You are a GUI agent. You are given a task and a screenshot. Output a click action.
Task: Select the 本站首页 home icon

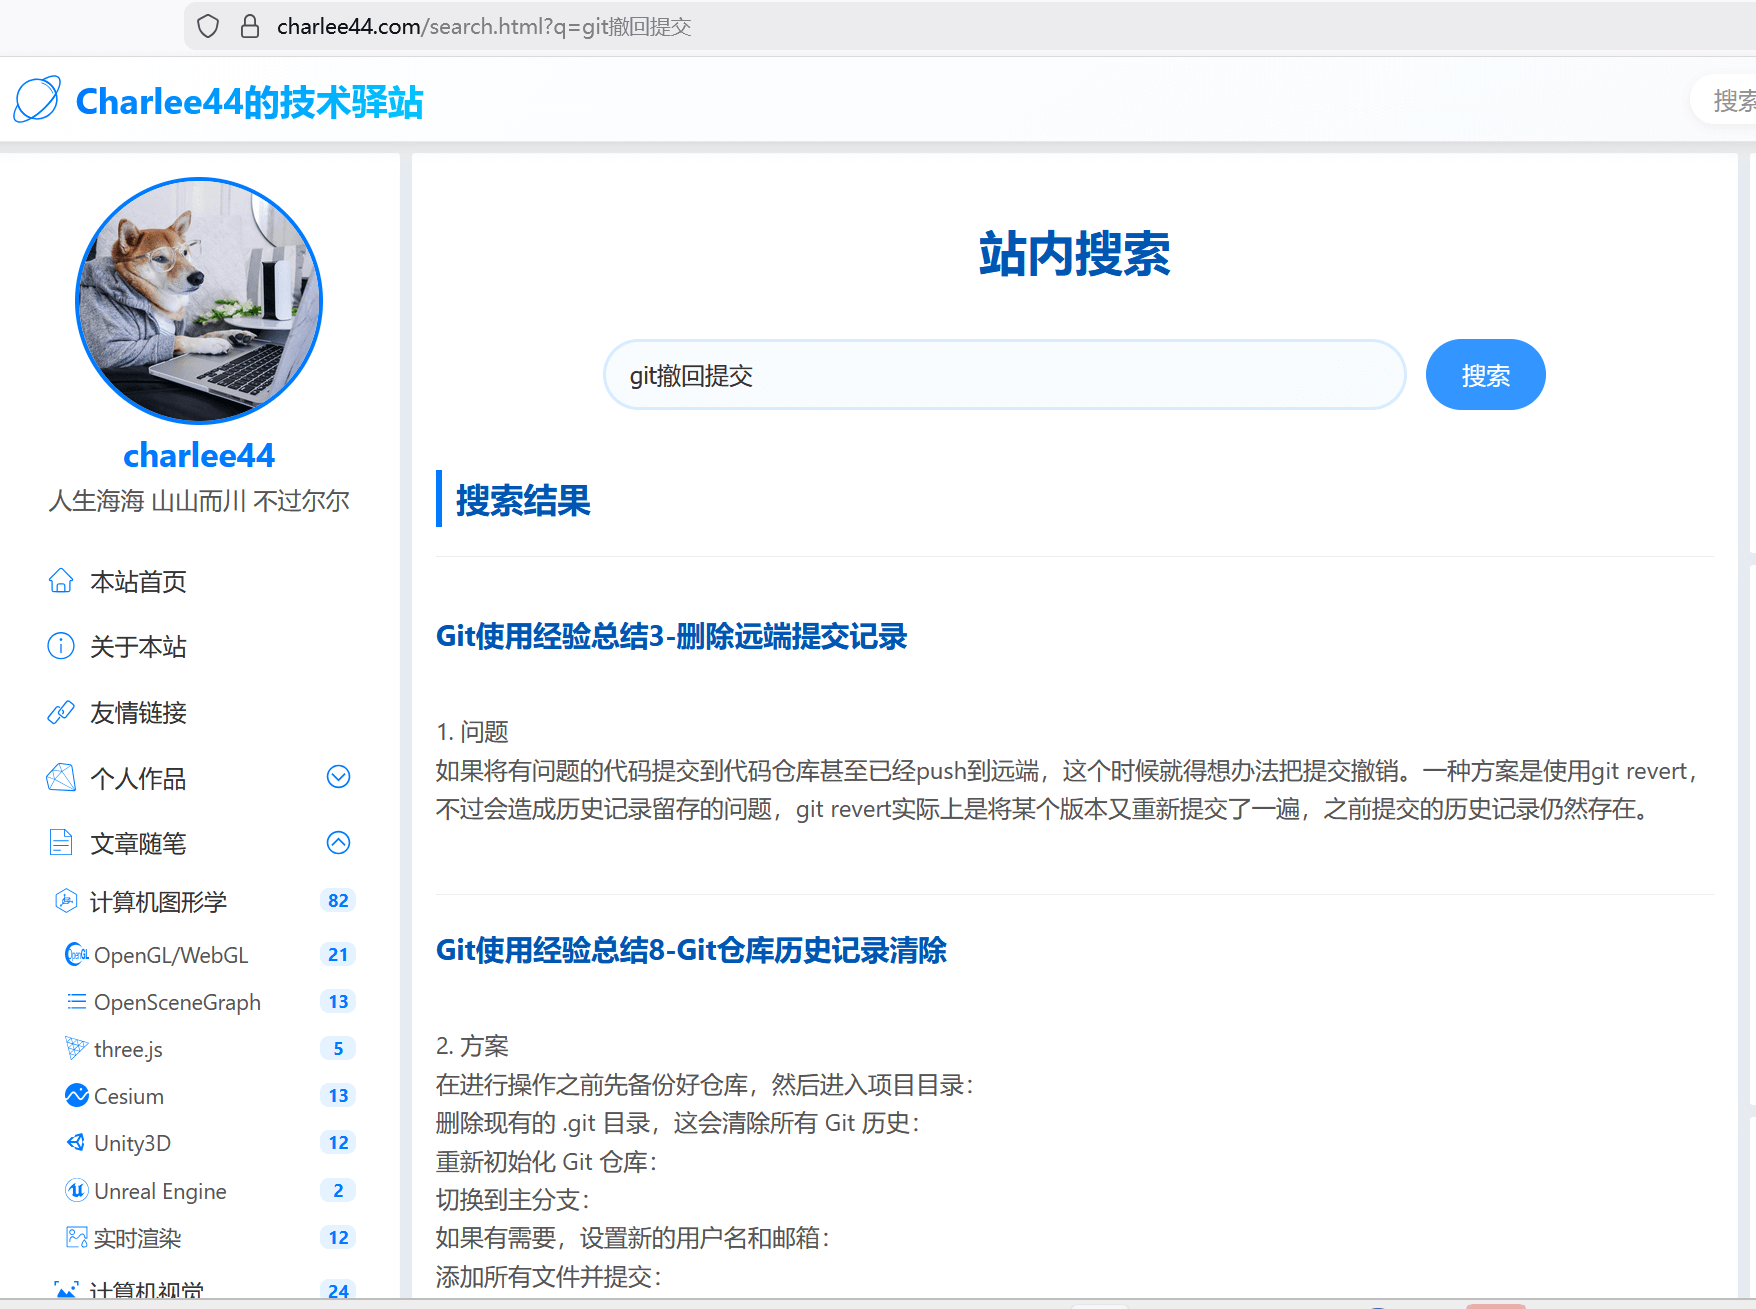tap(61, 580)
